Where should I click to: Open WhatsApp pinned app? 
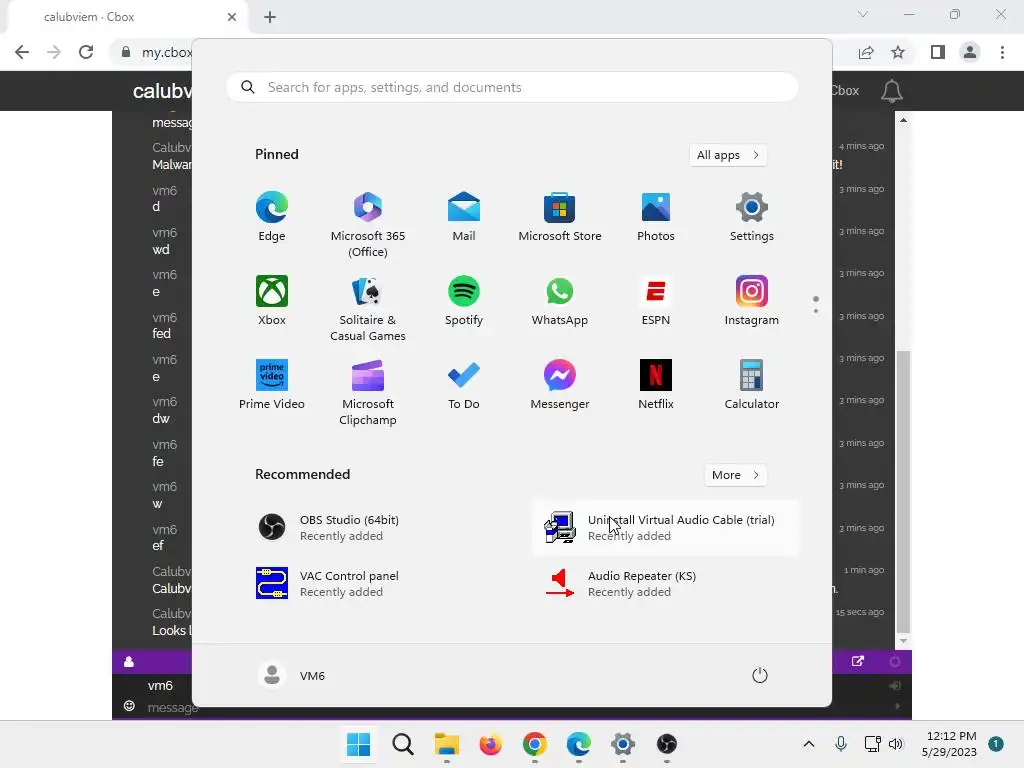560,300
